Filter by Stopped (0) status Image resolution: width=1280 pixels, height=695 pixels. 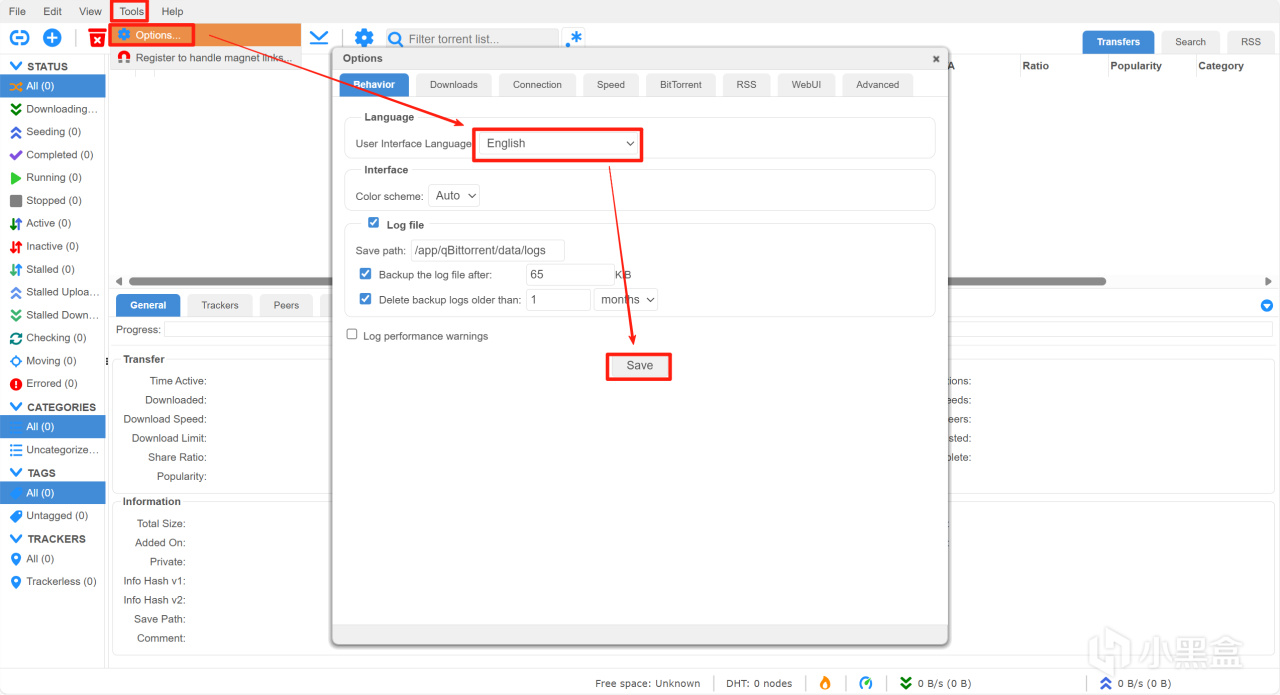52,201
